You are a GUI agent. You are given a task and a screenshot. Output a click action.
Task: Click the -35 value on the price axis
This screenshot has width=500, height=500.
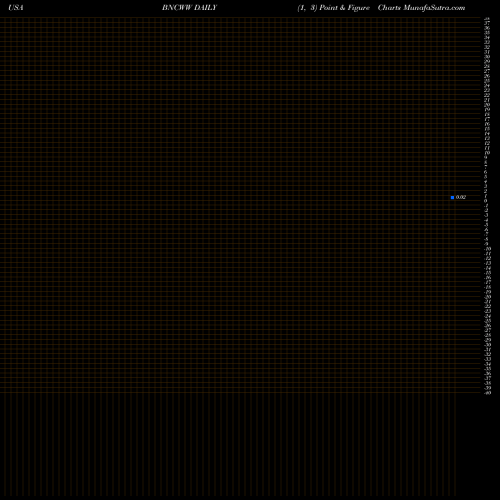coord(487,369)
